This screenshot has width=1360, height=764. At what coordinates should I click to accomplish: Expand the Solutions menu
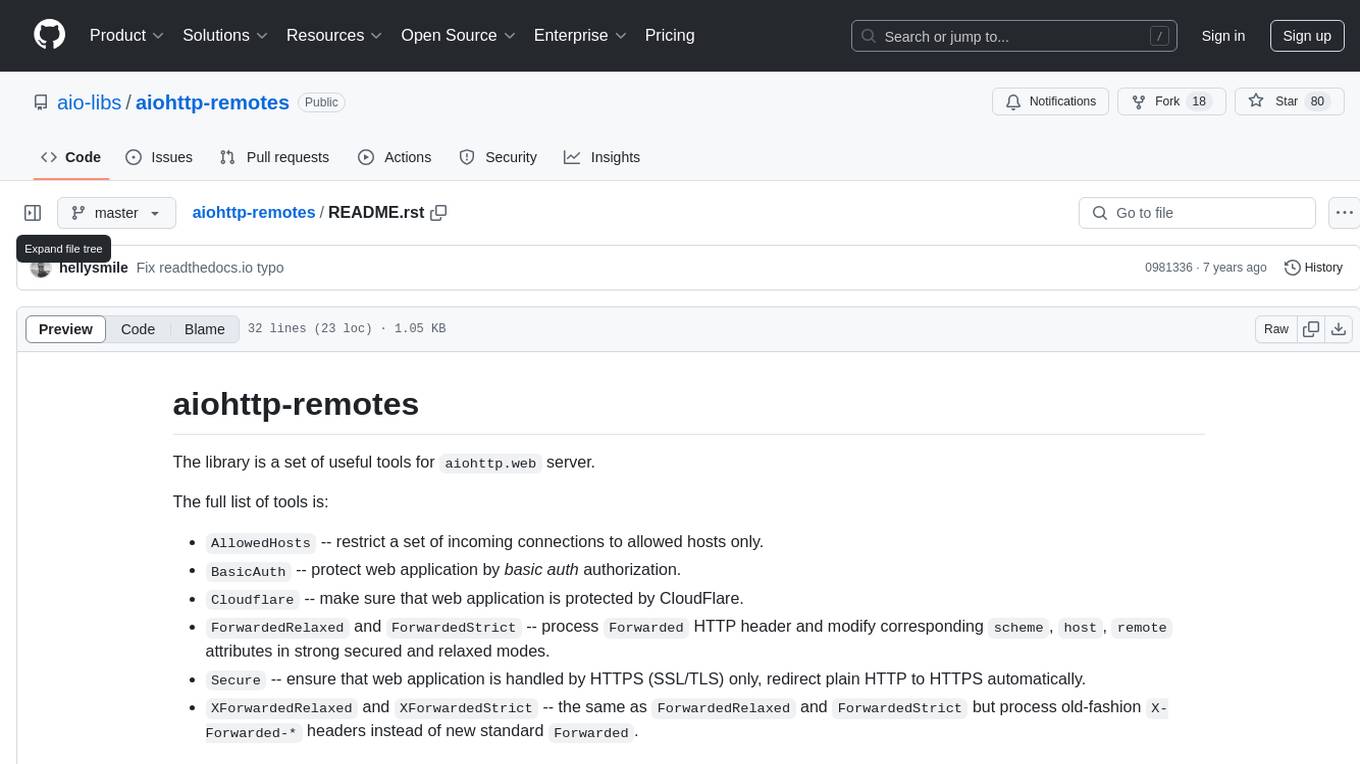pyautogui.click(x=226, y=35)
